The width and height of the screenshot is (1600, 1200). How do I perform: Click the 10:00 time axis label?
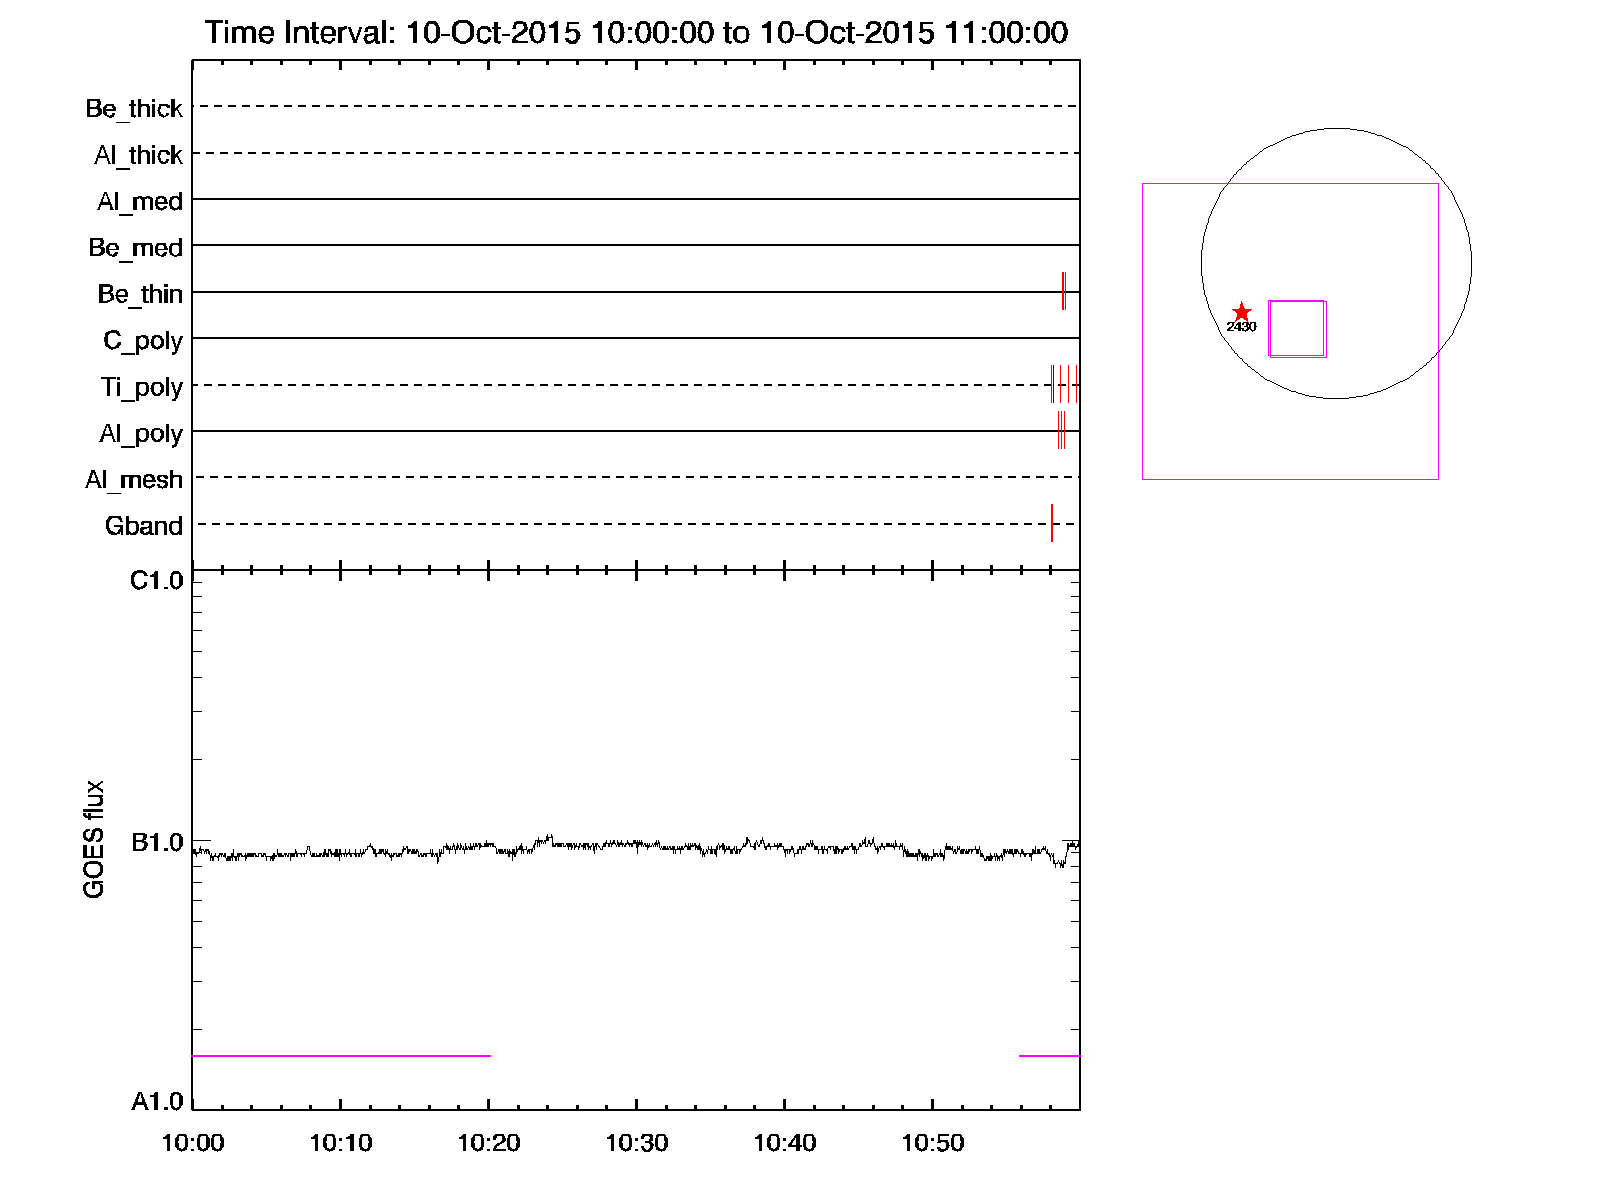193,1143
